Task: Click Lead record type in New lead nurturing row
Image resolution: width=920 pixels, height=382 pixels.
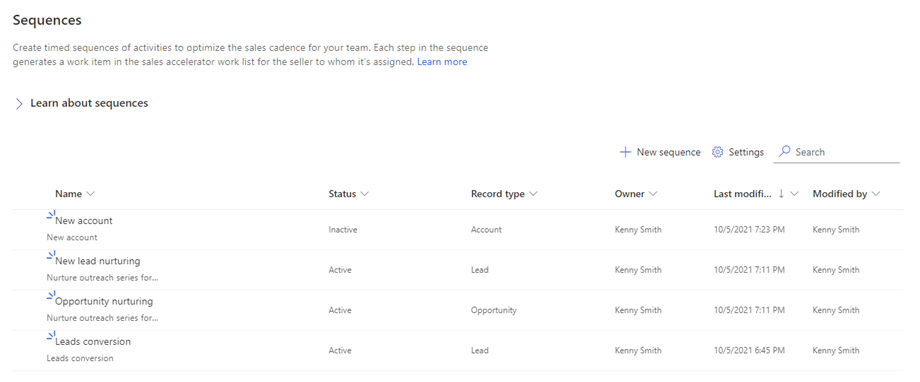Action: [480, 271]
